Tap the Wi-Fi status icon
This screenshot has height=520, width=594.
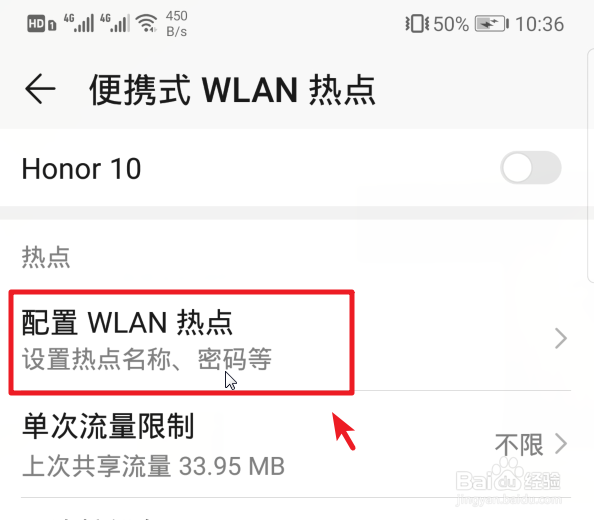coord(147,23)
